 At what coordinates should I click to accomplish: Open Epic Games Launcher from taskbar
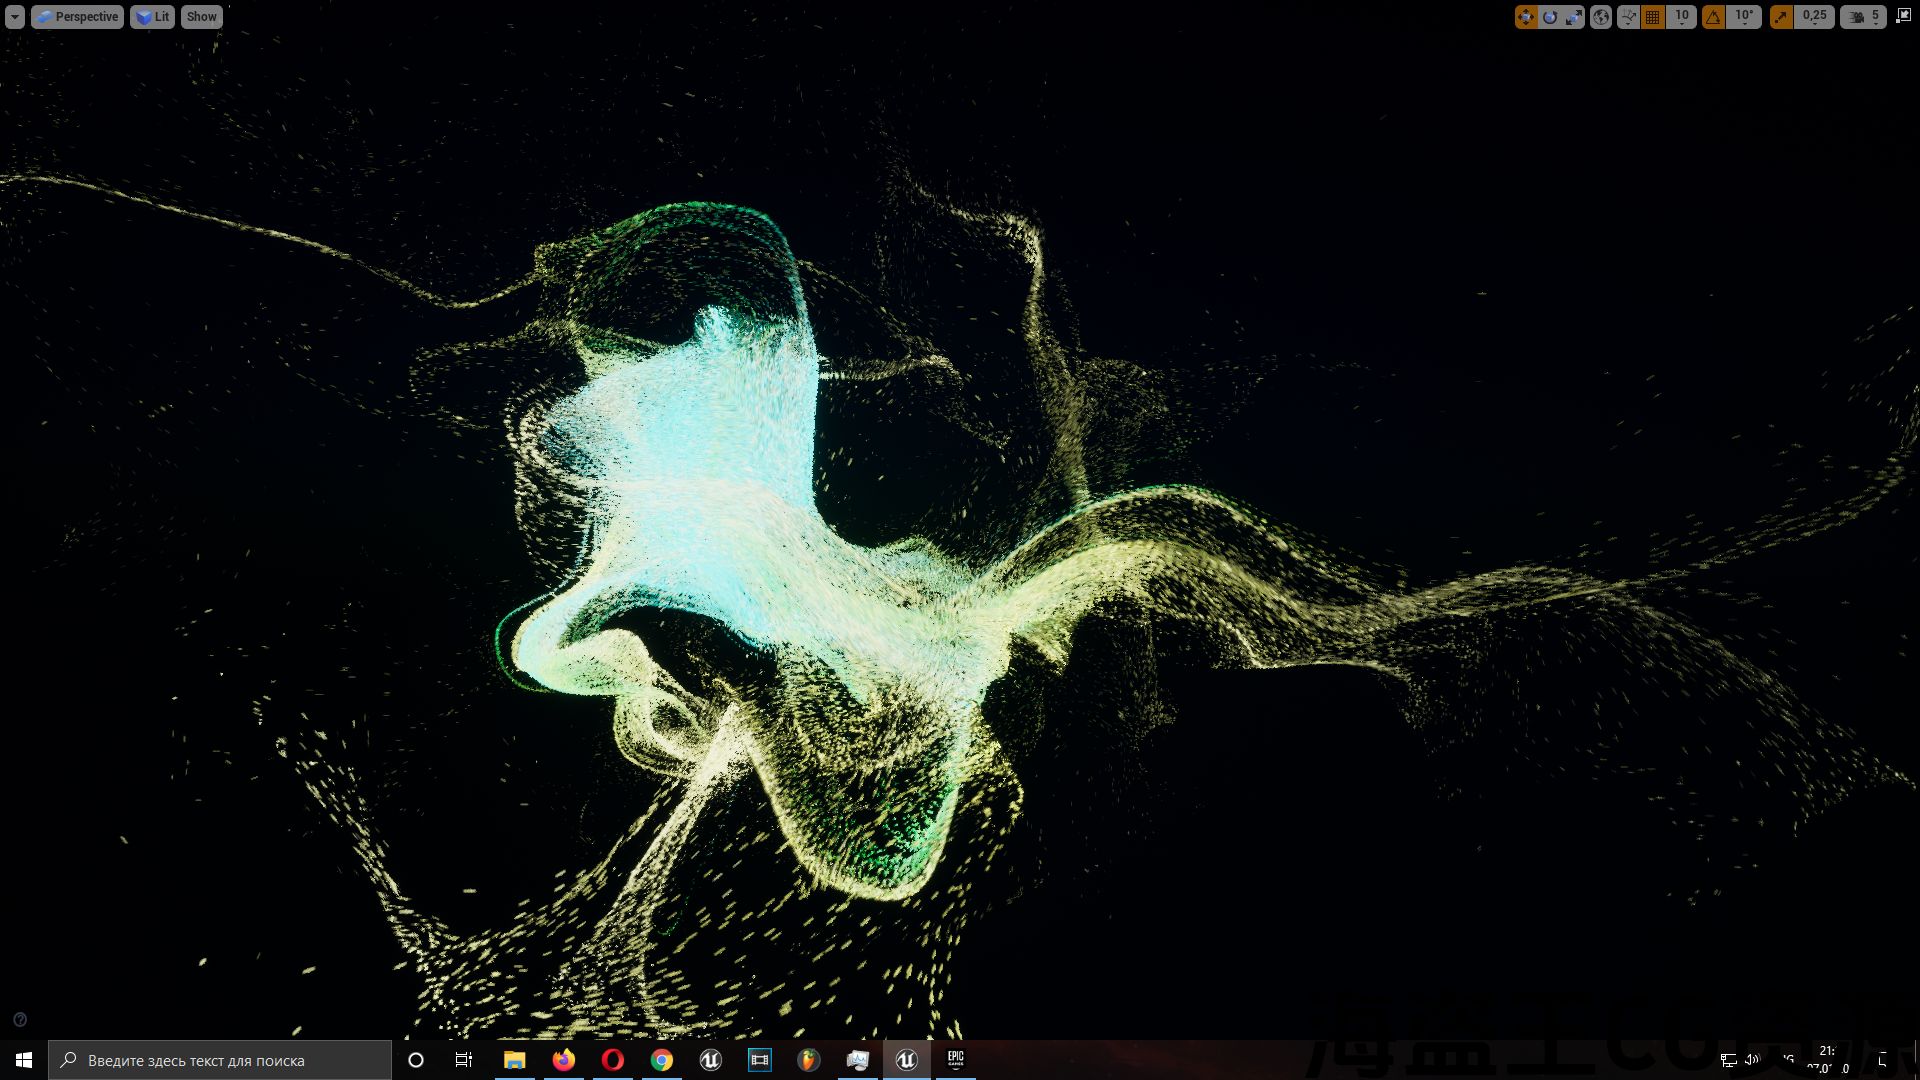(x=956, y=1059)
